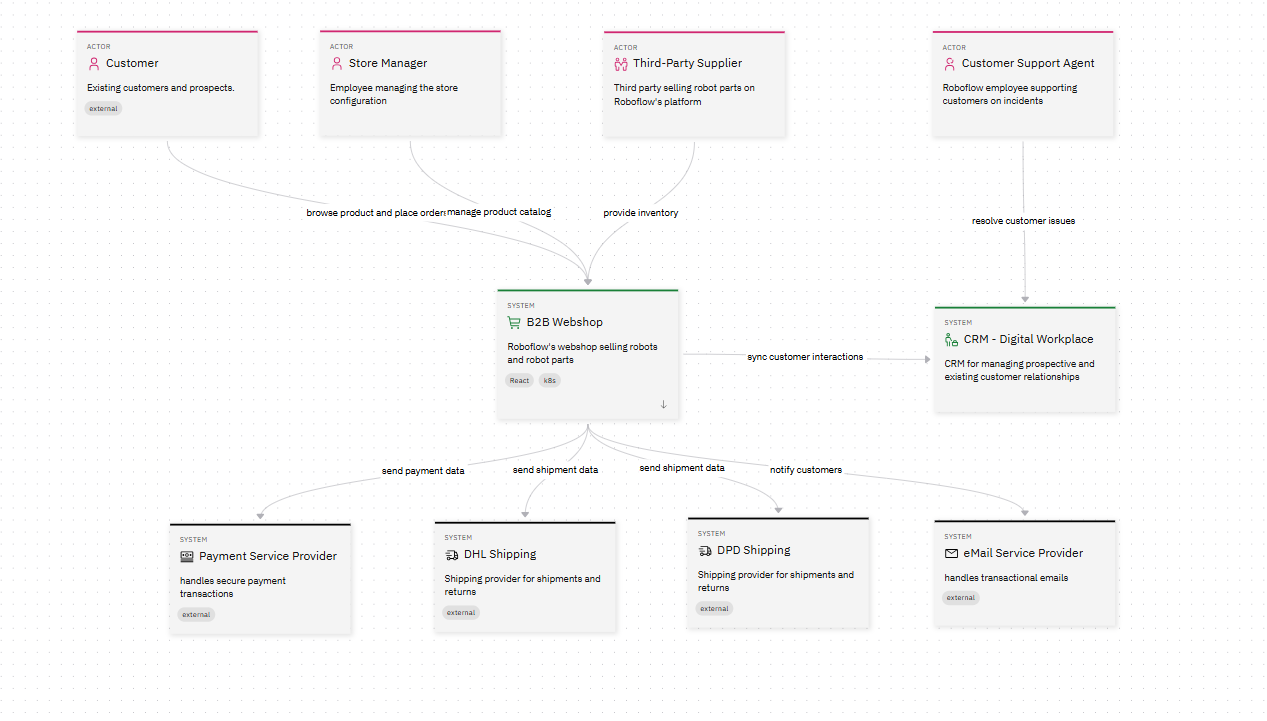Select the person icon on the Customer card
Image resolution: width=1267 pixels, height=721 pixels.
coord(94,63)
